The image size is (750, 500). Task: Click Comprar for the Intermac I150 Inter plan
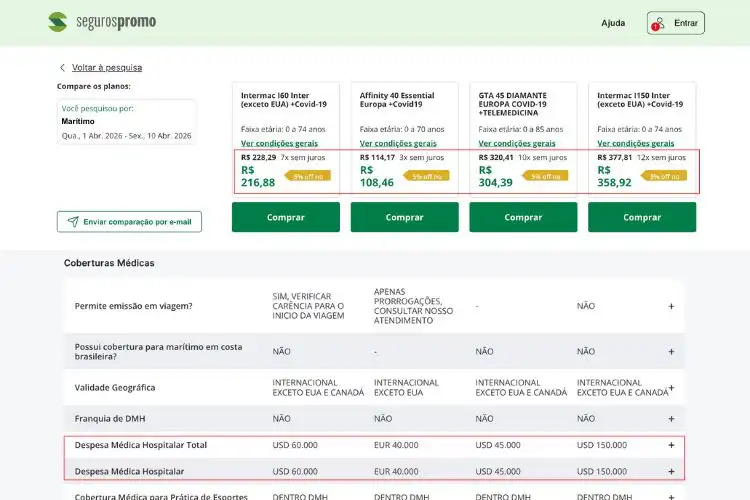(x=642, y=217)
